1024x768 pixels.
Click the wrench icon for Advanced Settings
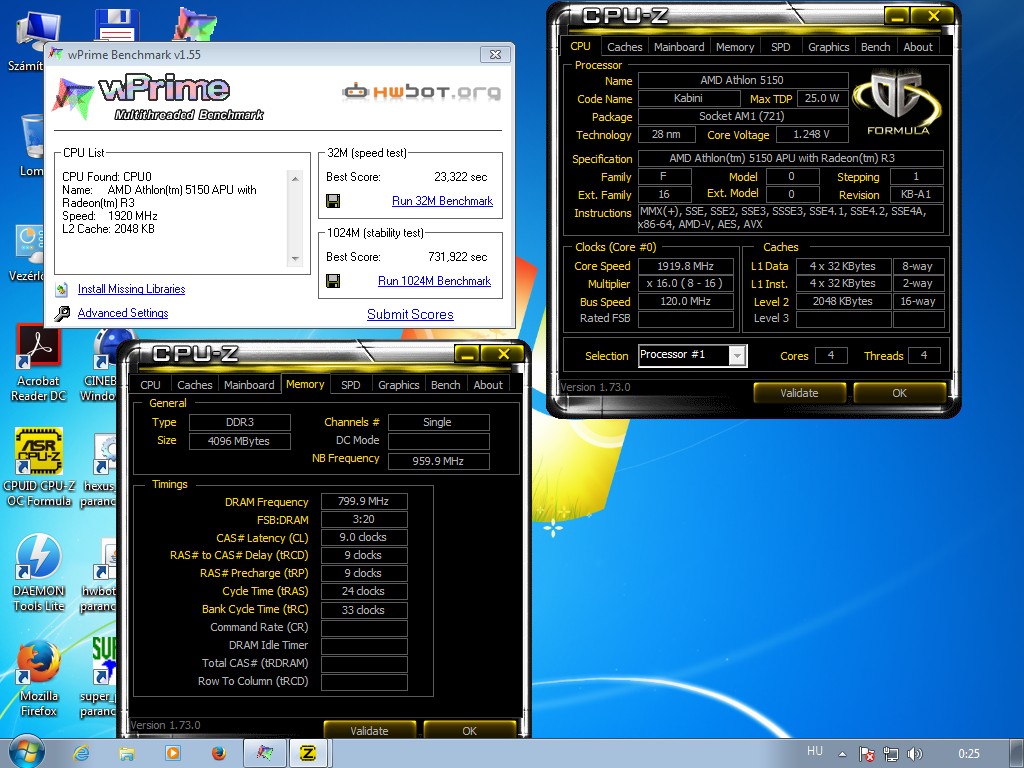62,313
